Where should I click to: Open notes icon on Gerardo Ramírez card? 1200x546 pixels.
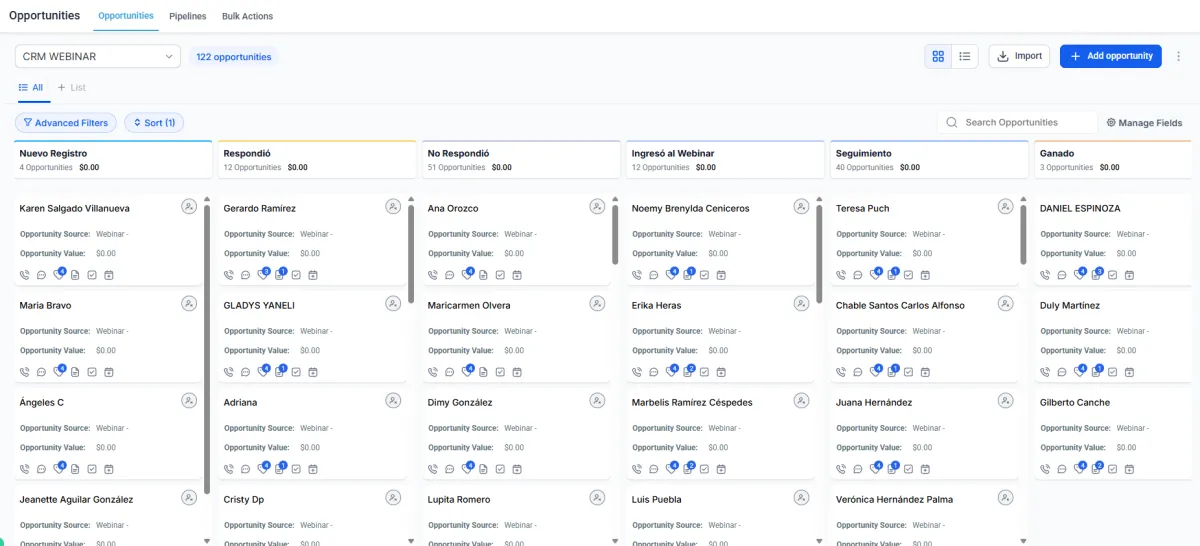pyautogui.click(x=280, y=275)
